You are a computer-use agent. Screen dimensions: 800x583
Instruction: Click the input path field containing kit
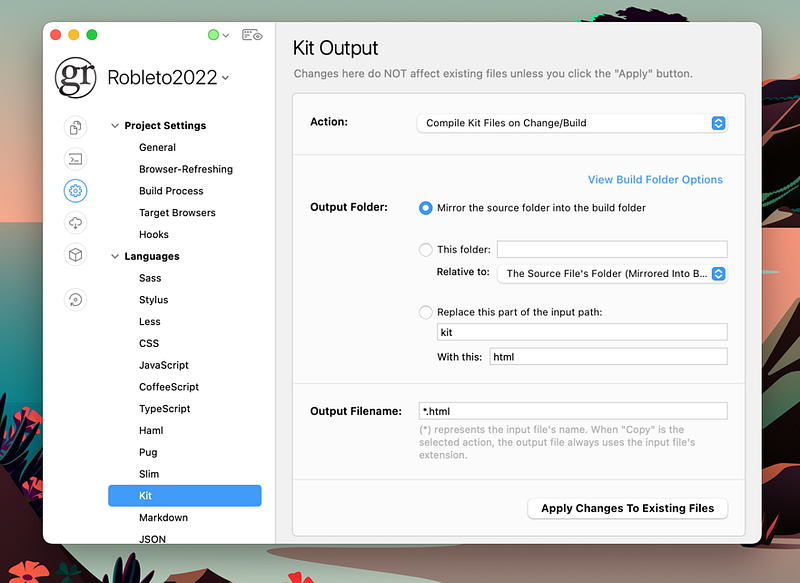(x=582, y=332)
